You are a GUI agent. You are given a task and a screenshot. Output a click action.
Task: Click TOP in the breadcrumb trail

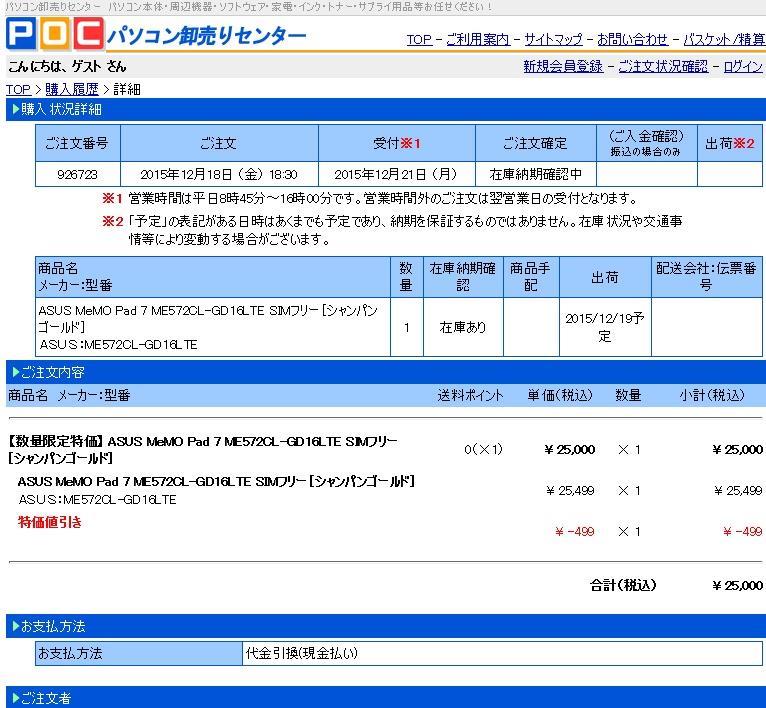(x=19, y=89)
